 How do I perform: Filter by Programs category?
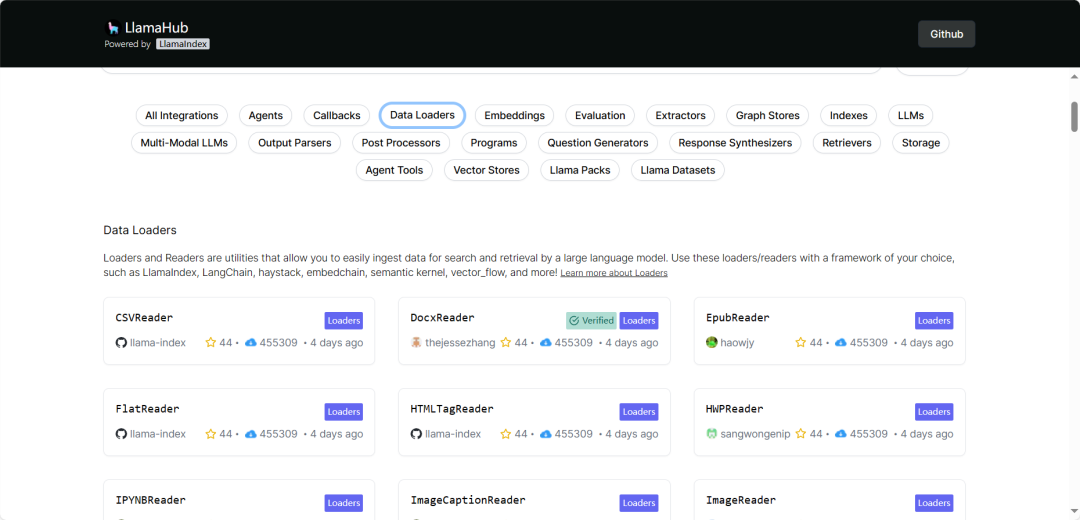[x=494, y=143]
